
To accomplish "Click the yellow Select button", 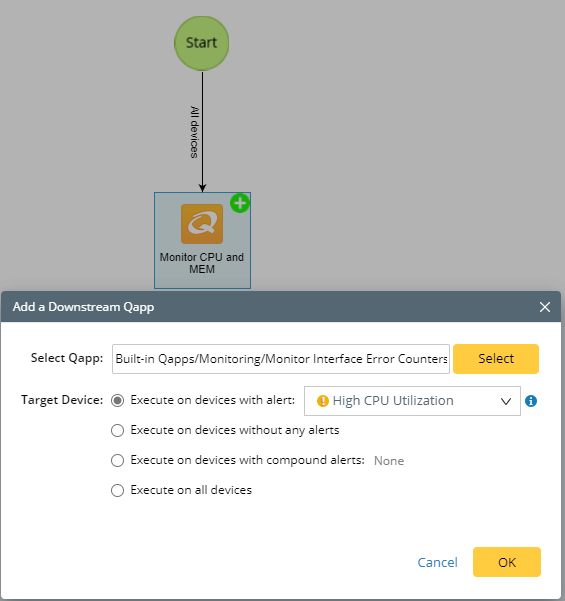I will [496, 359].
